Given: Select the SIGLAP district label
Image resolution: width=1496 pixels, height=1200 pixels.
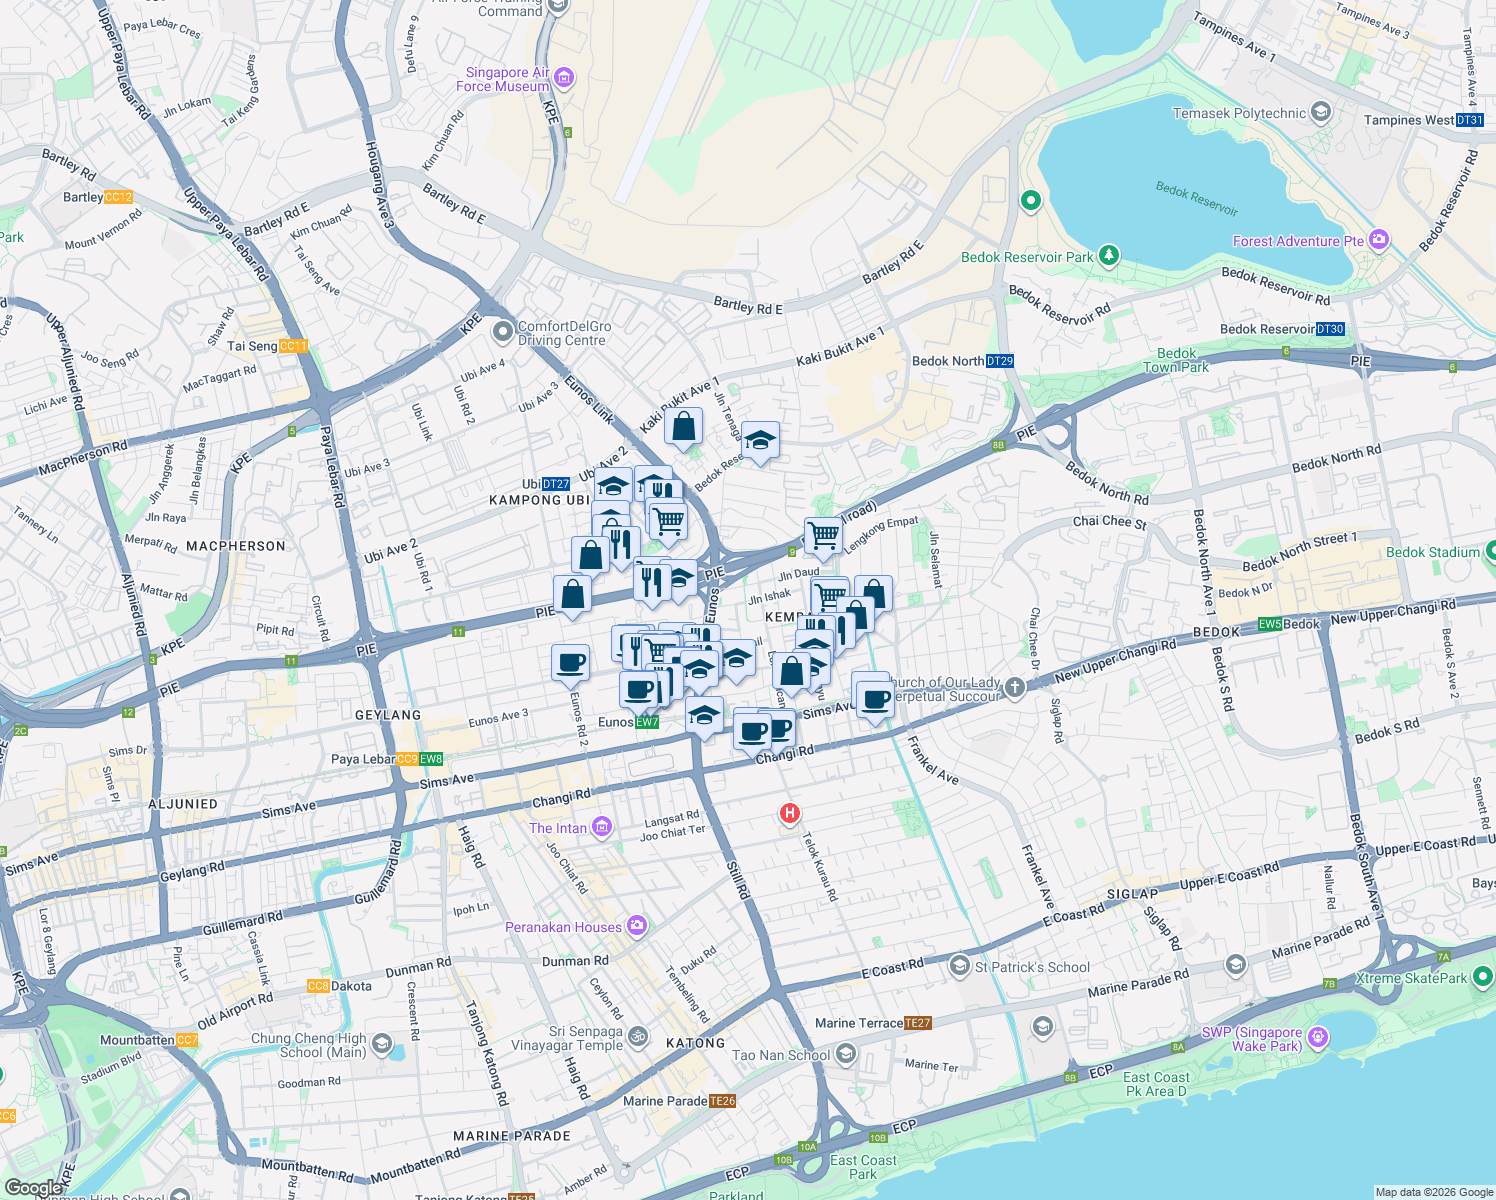Looking at the screenshot, I should point(1132,895).
